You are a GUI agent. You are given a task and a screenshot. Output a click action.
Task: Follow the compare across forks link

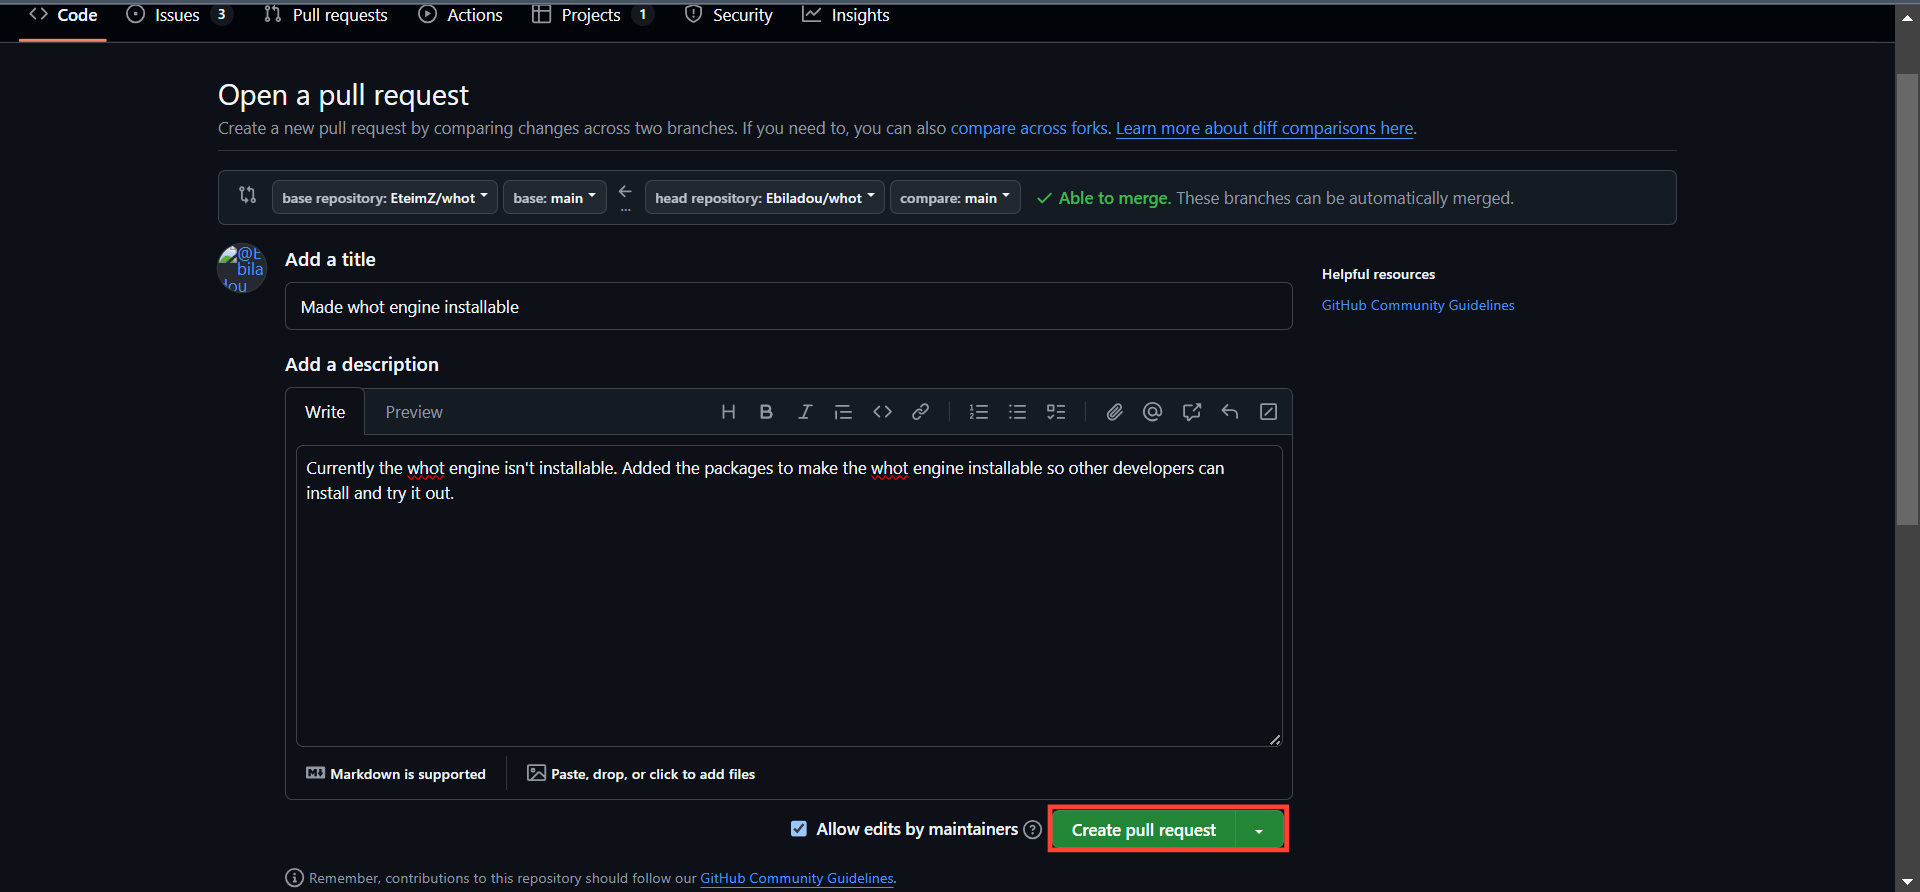(x=1029, y=128)
